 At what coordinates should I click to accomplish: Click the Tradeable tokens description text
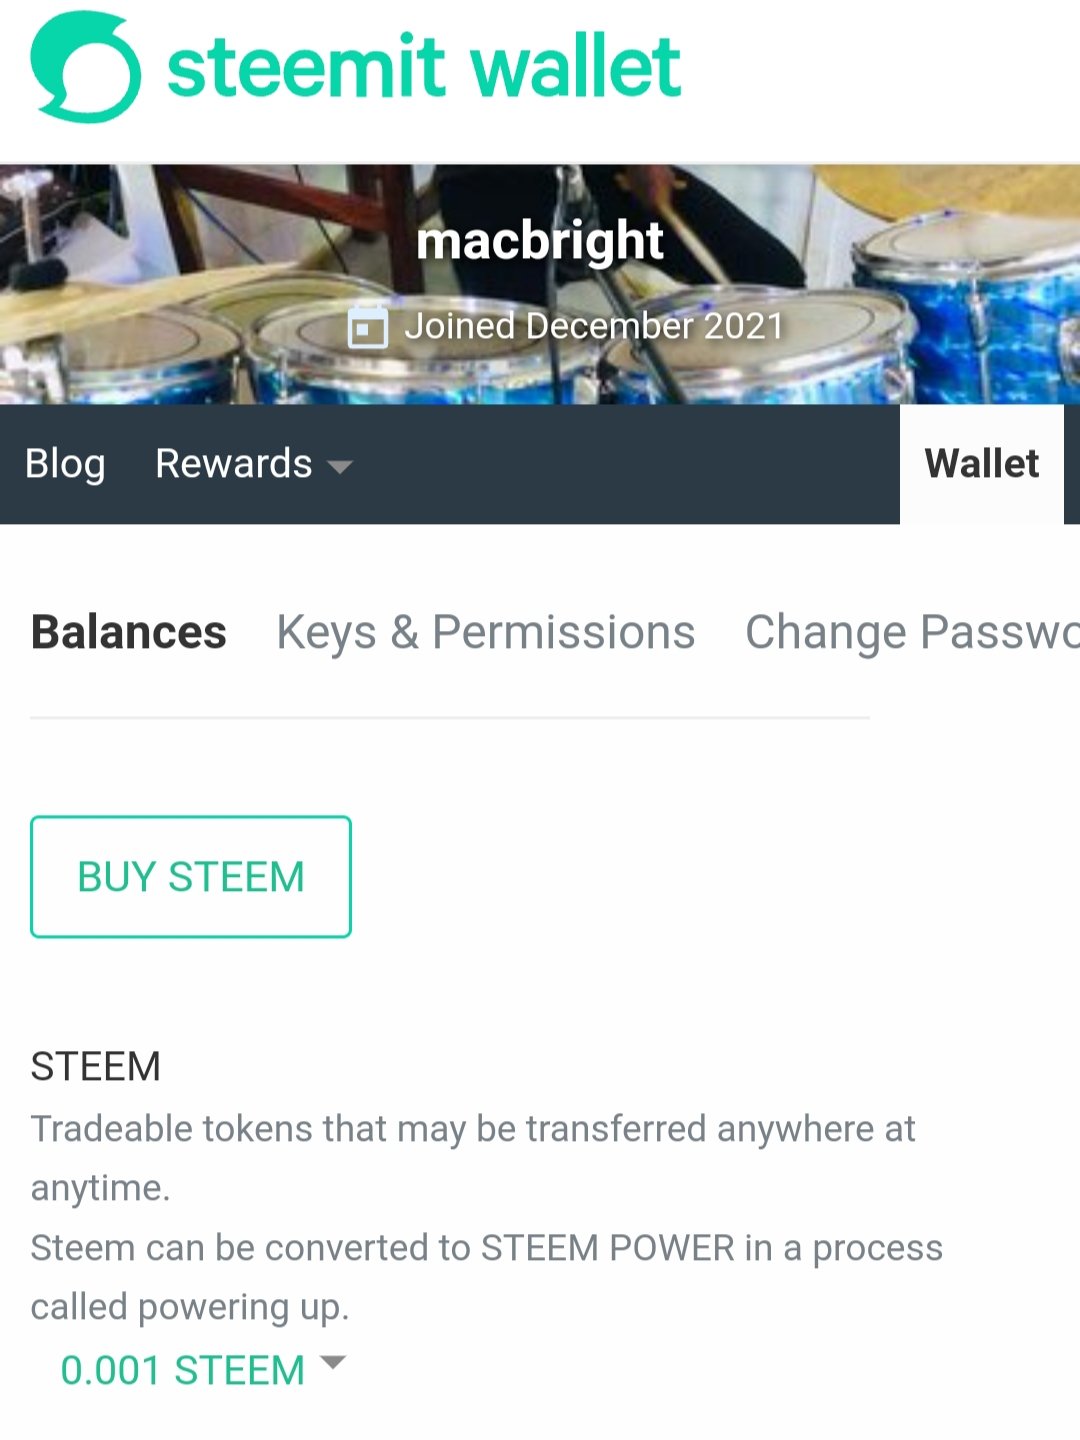[473, 1158]
